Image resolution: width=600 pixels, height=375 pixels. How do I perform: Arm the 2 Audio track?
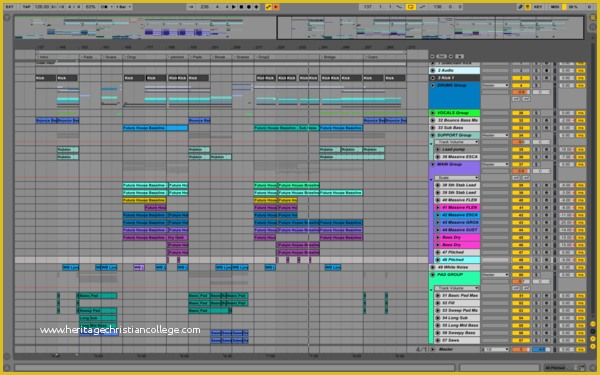point(546,70)
